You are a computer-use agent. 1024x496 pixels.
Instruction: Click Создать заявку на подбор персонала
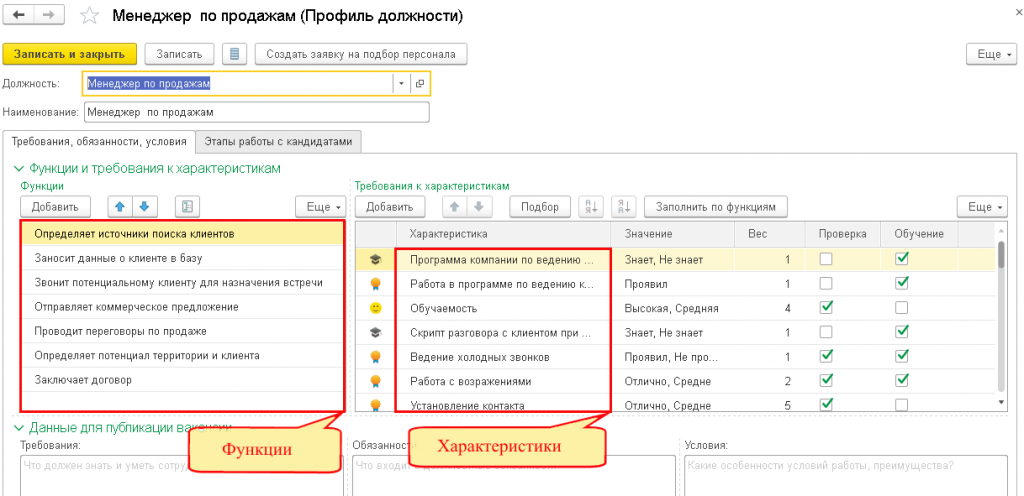click(361, 54)
